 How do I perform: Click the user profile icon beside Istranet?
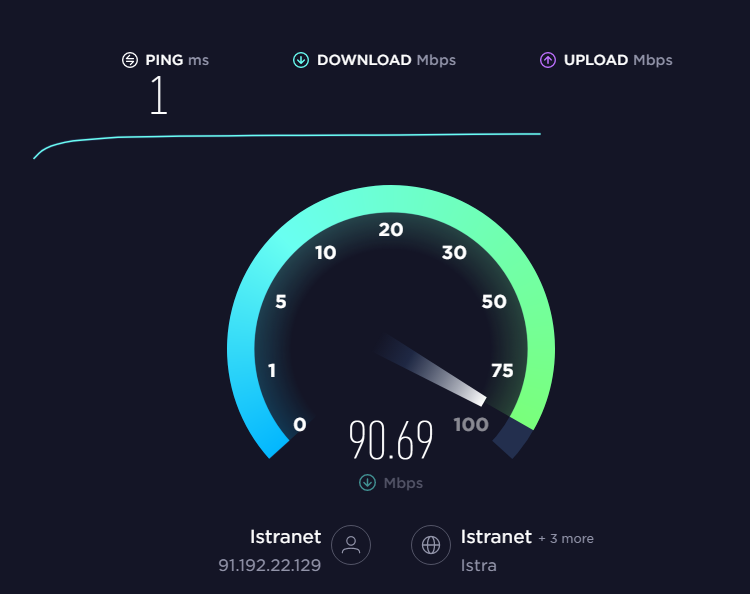click(x=351, y=545)
